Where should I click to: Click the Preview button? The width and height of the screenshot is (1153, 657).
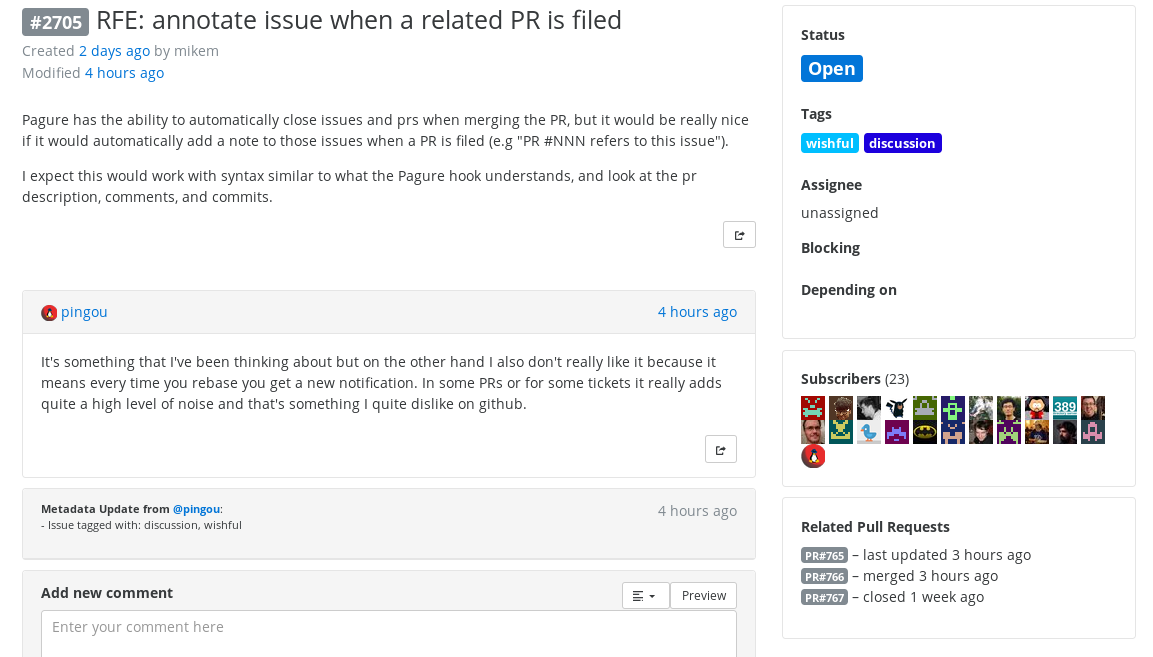pyautogui.click(x=704, y=596)
